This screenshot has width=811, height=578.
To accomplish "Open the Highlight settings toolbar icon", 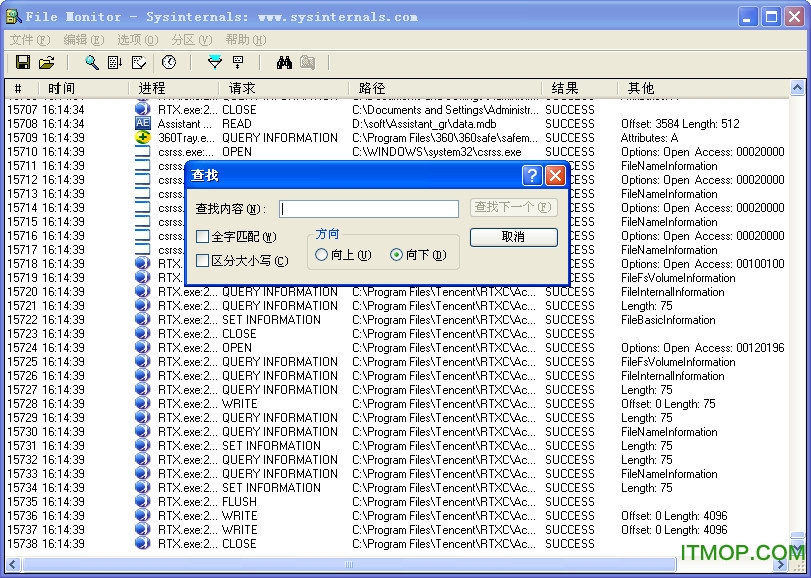I will pos(238,62).
